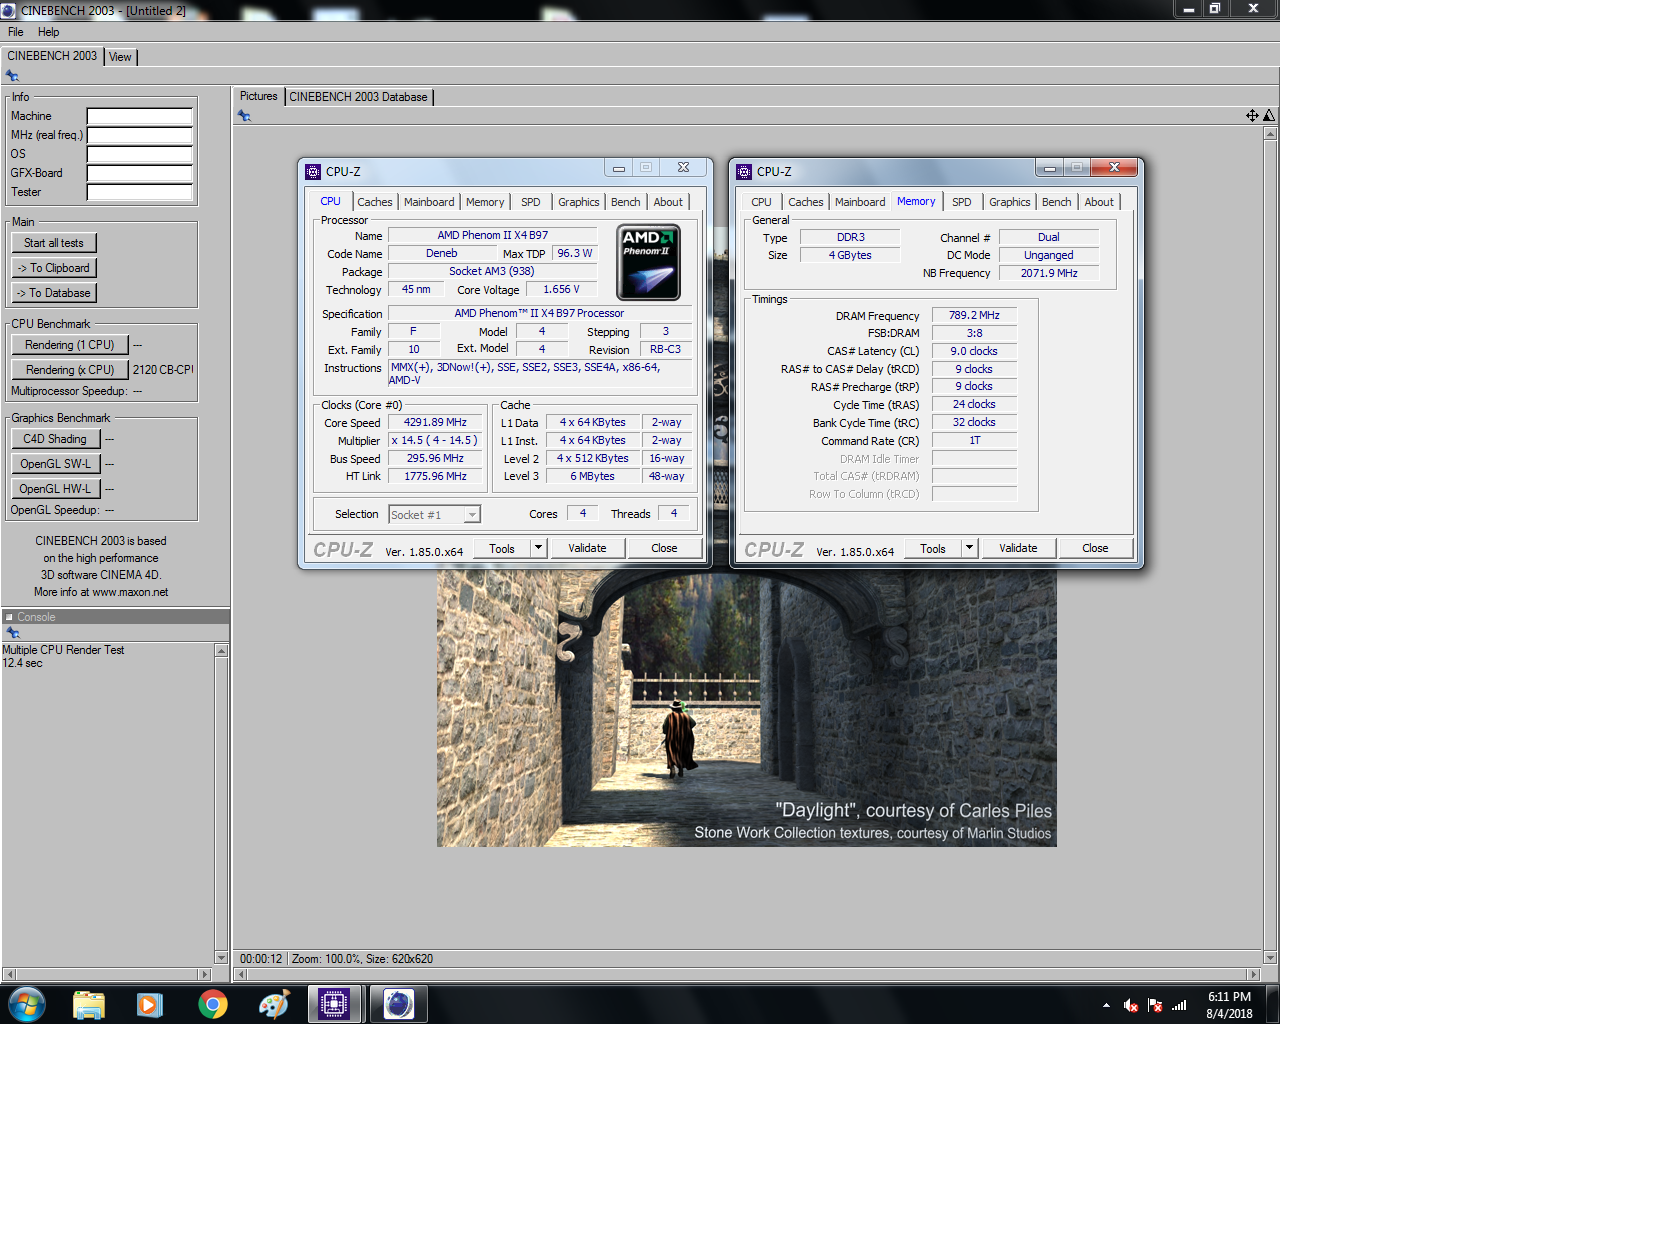Switch to Cinebench taskbar icon
1664x1248 pixels.
click(x=399, y=1004)
